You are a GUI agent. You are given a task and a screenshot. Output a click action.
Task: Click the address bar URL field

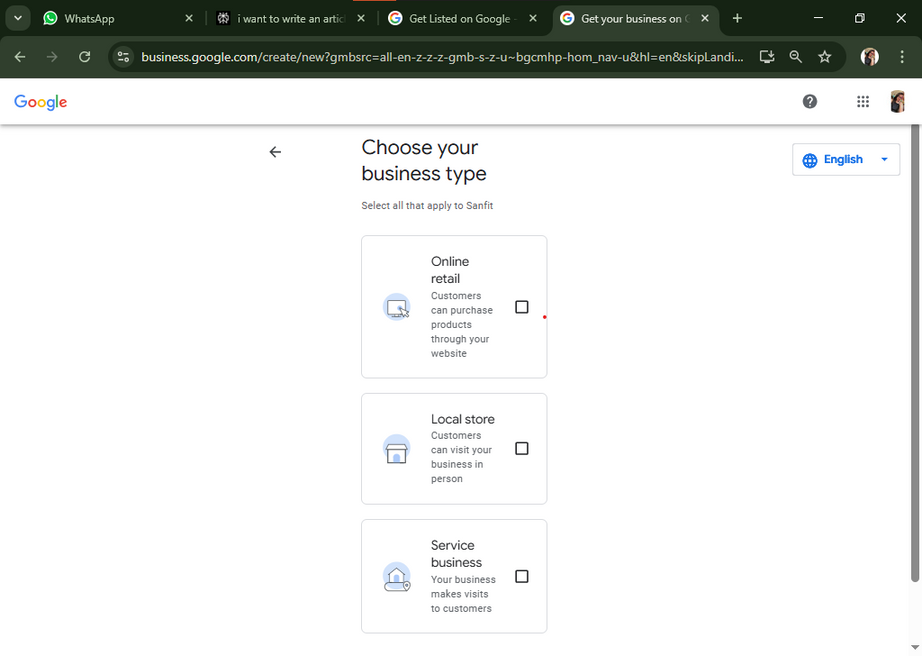click(440, 57)
